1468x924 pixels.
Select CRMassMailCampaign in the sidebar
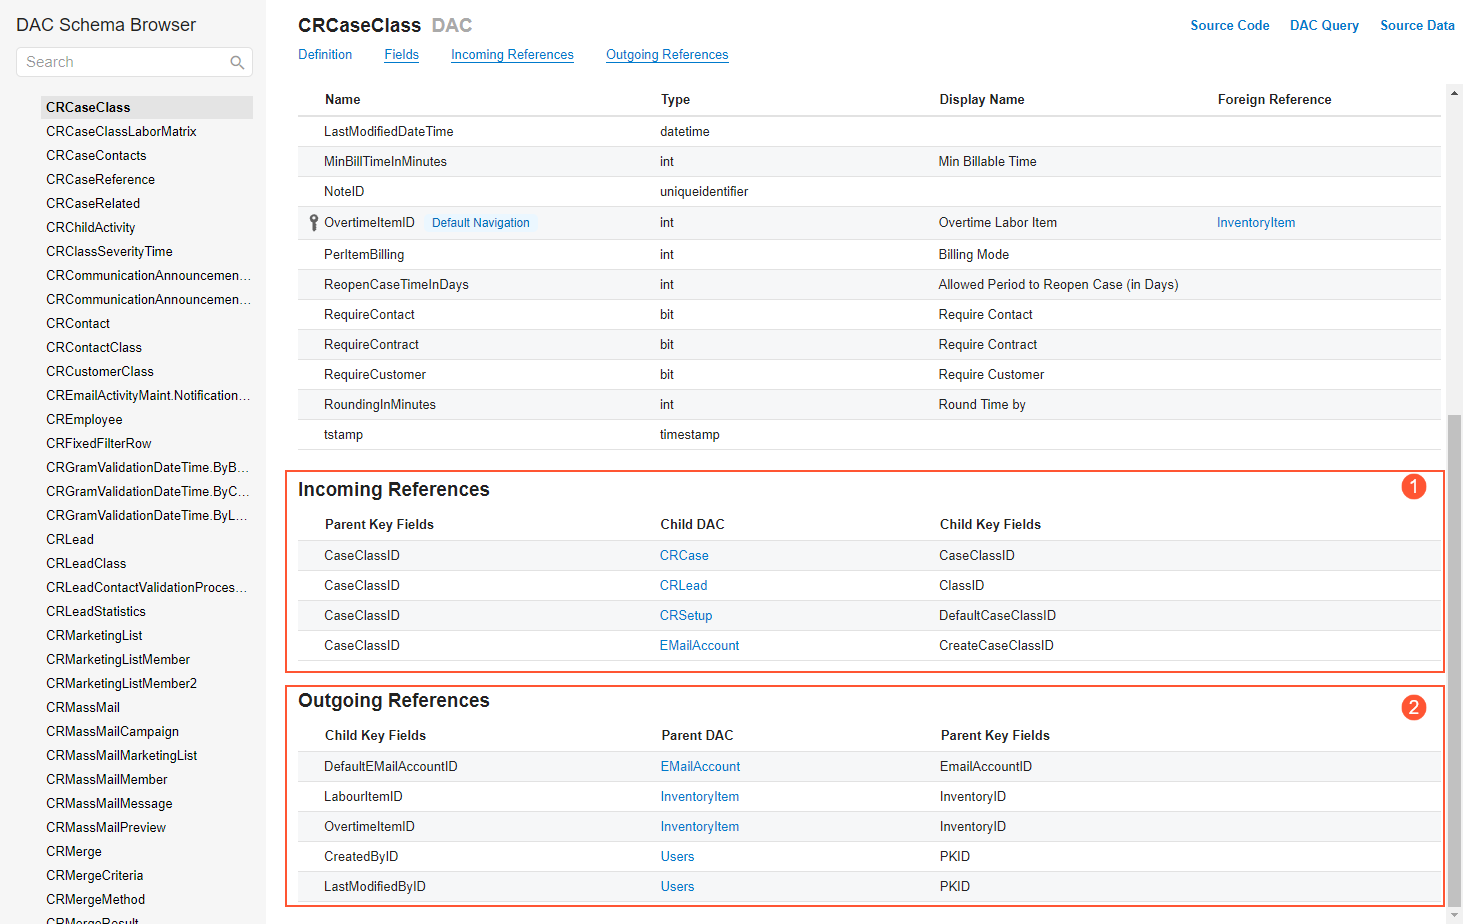[x=112, y=732]
